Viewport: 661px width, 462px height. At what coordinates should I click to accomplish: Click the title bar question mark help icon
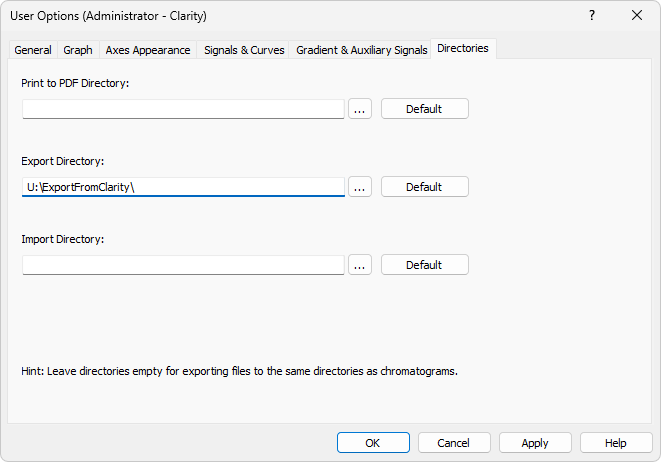coord(592,15)
